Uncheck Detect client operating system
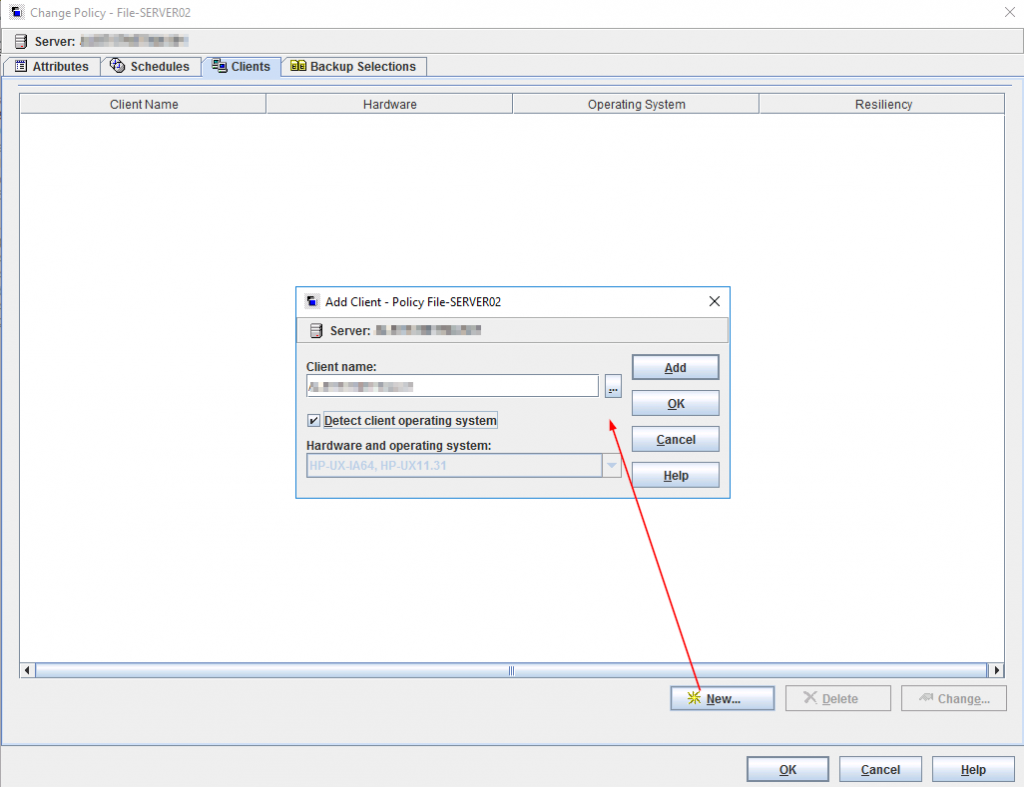 click(x=314, y=421)
